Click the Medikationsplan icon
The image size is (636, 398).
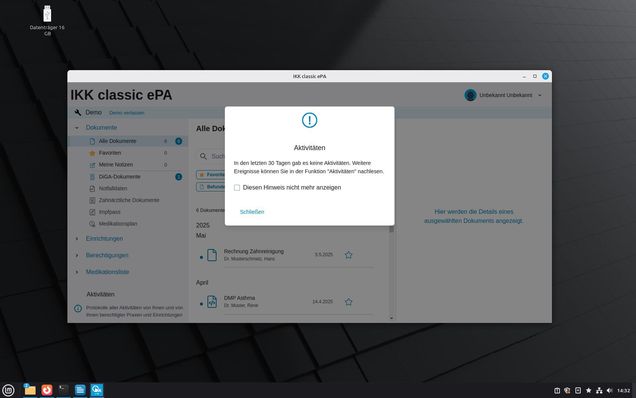click(92, 224)
